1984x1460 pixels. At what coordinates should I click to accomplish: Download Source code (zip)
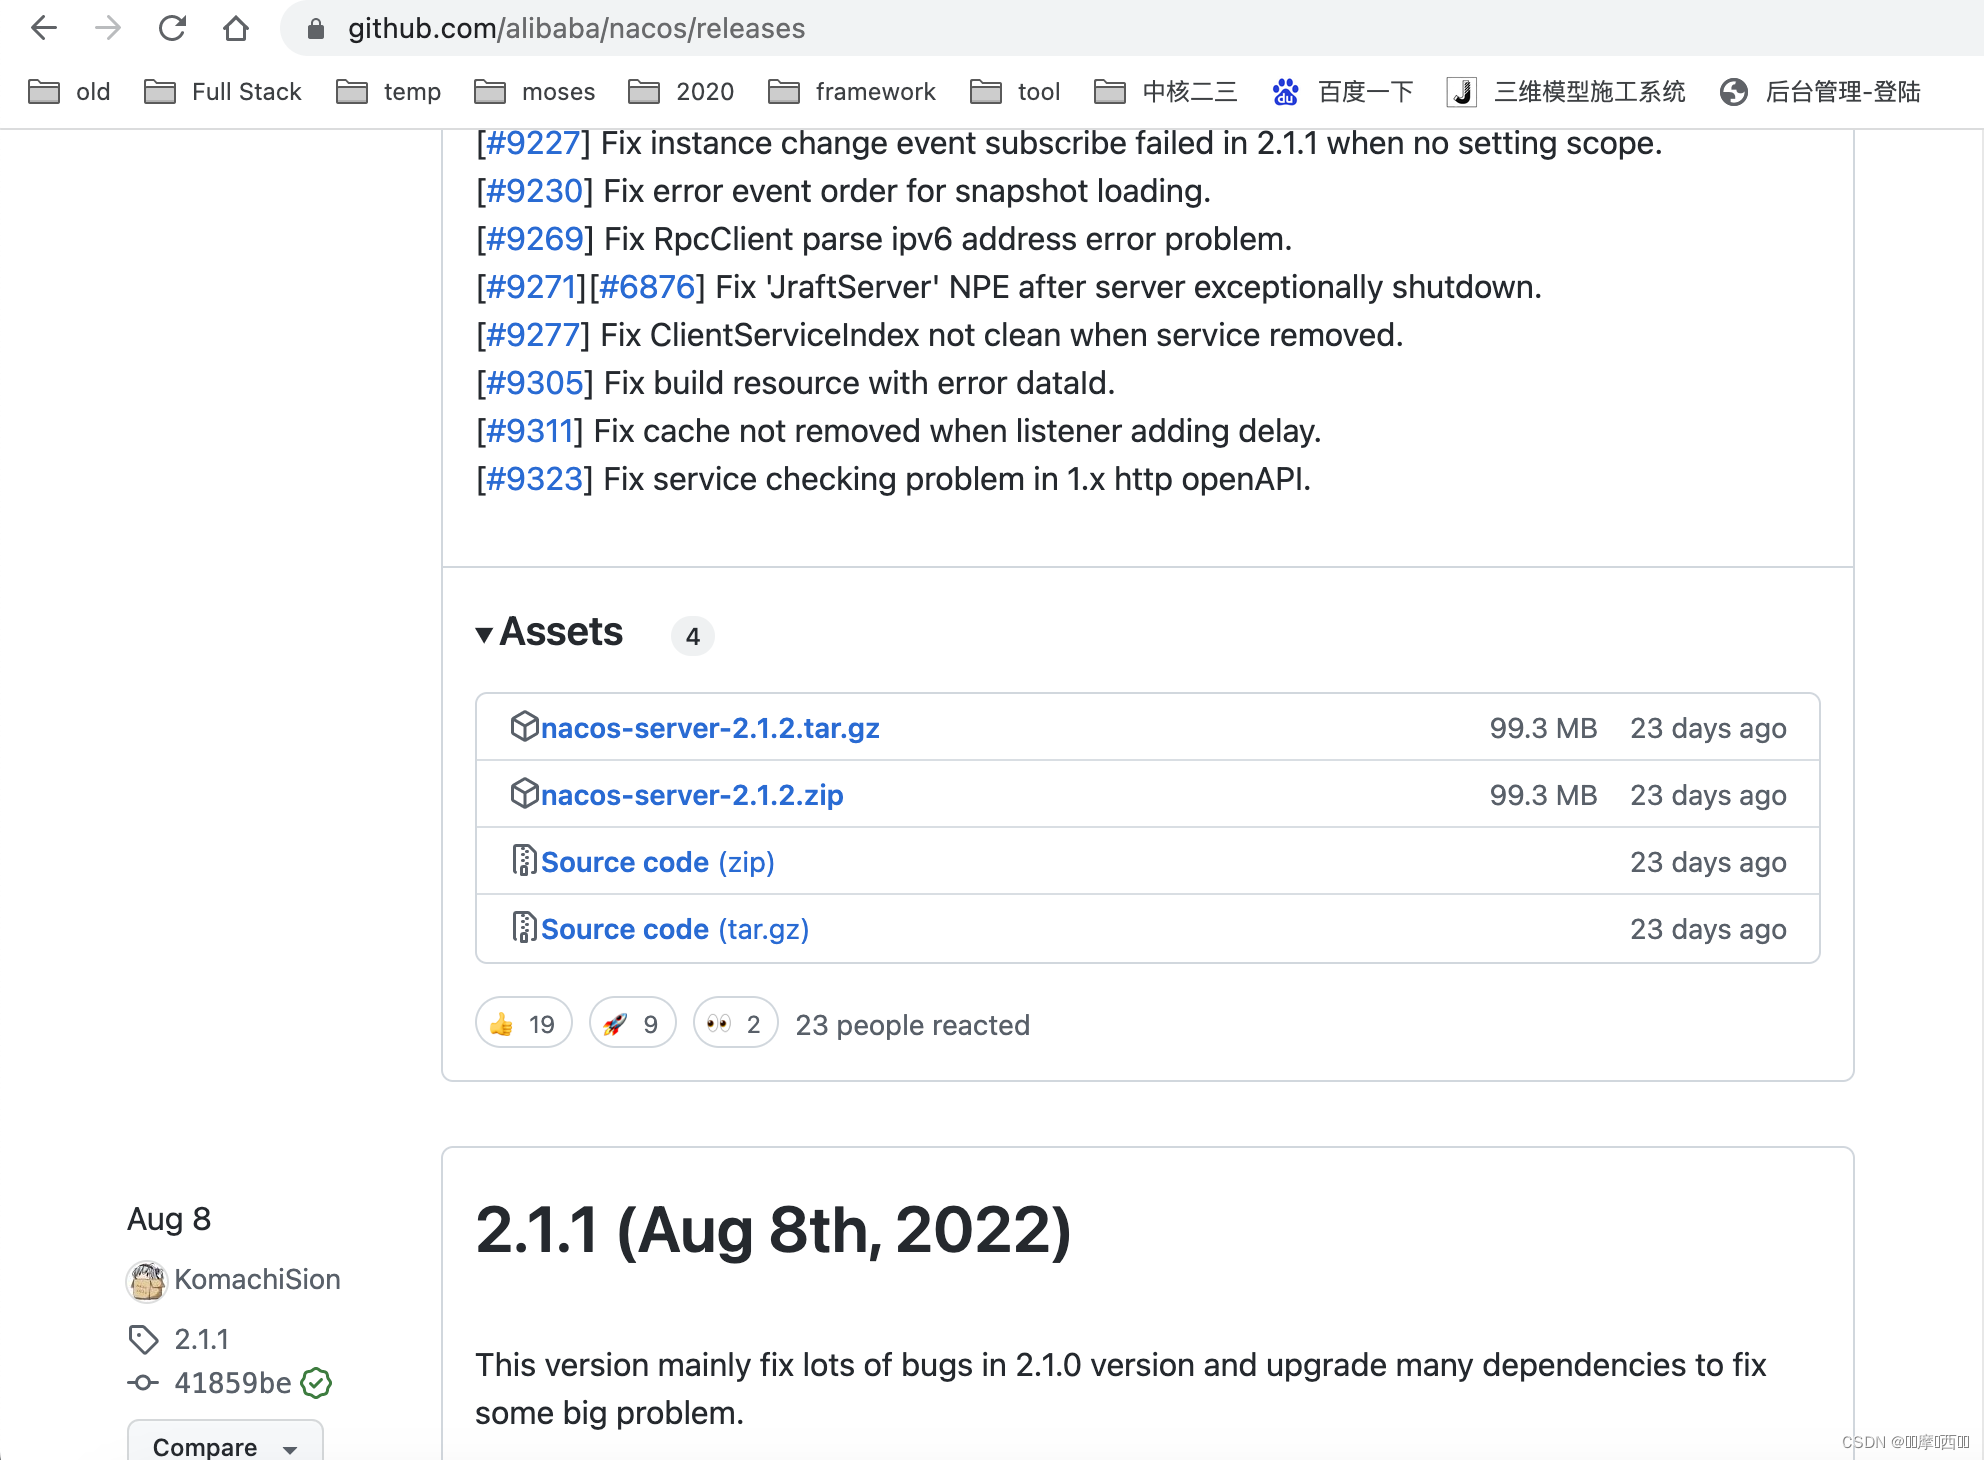[x=658, y=862]
